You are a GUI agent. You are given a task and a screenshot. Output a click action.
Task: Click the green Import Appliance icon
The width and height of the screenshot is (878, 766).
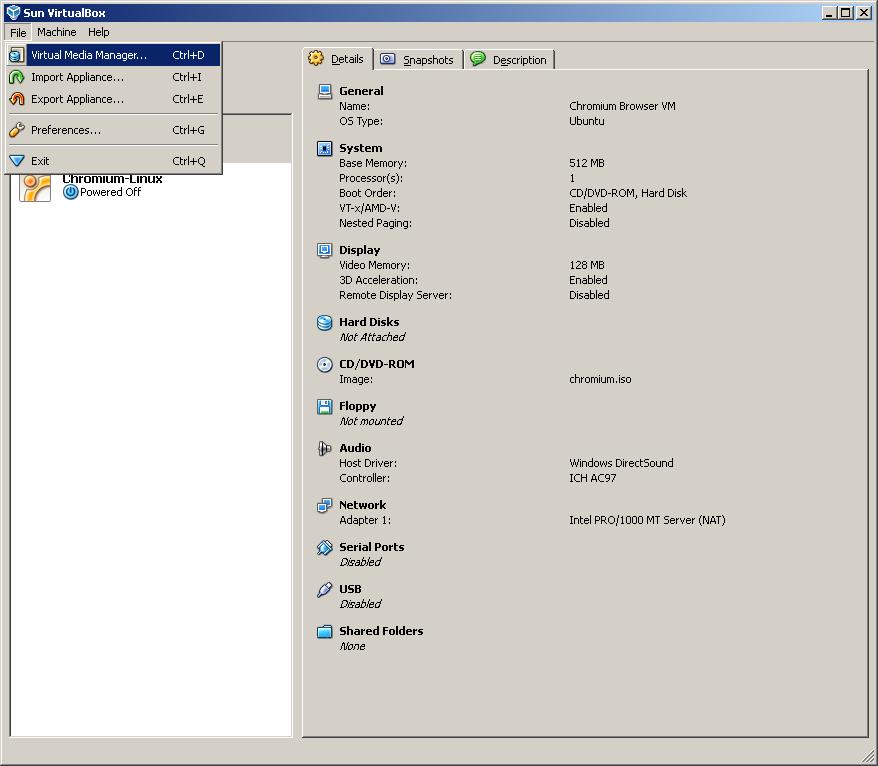(17, 77)
